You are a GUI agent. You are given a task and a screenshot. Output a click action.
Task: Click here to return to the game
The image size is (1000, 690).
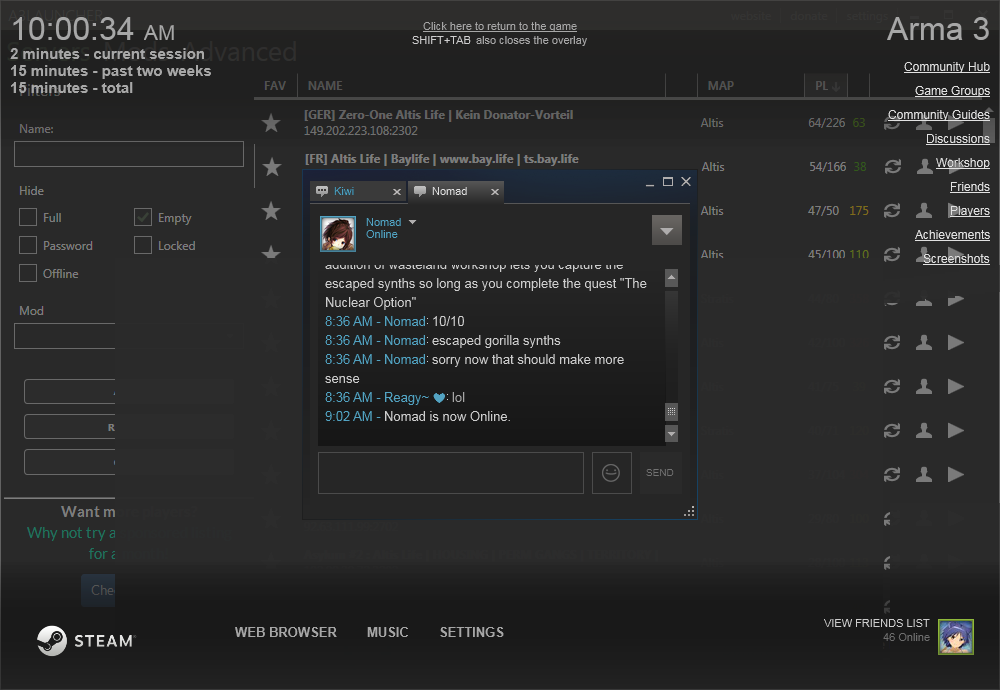click(x=499, y=26)
